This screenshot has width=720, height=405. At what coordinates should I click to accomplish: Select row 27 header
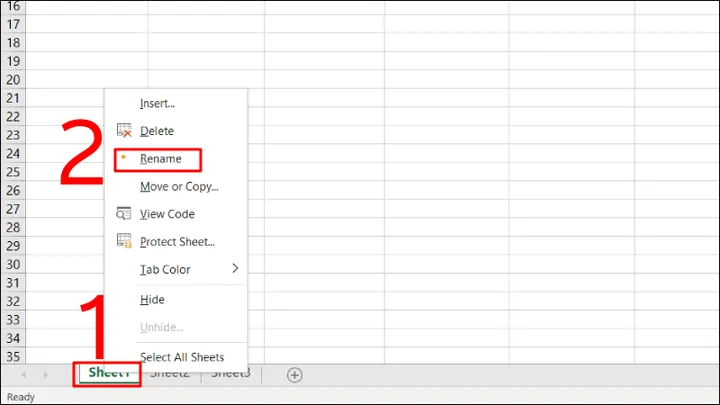coord(13,209)
